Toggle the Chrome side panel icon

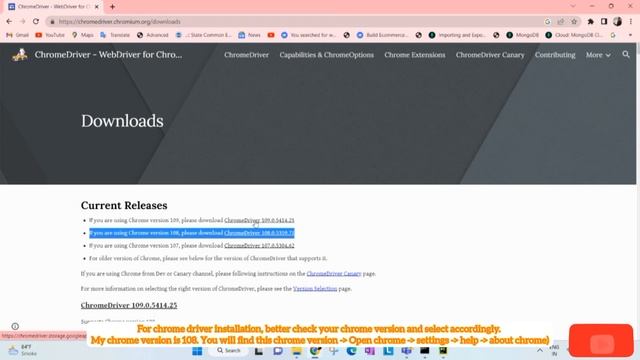(x=604, y=22)
